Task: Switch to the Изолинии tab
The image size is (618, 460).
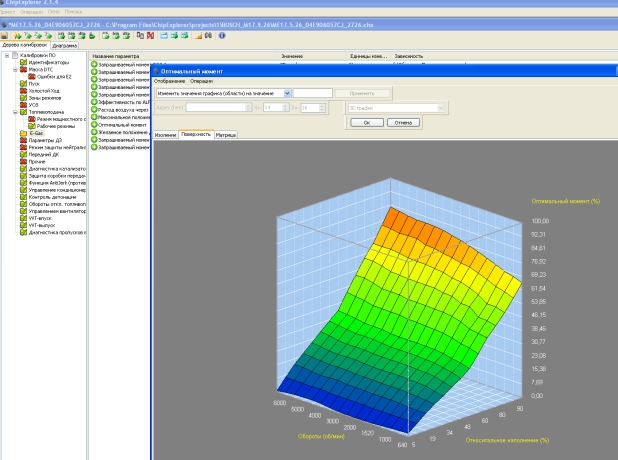Action: [x=166, y=133]
